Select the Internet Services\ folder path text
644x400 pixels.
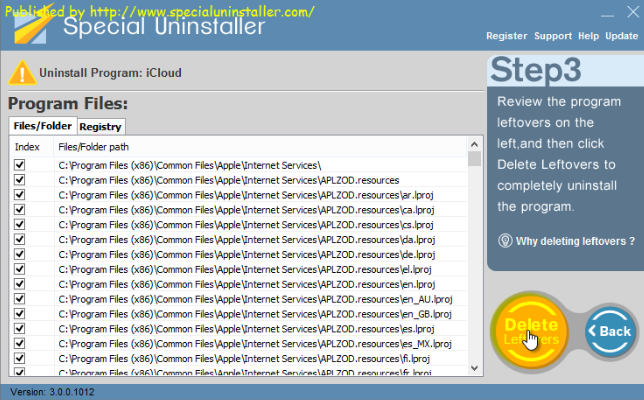pyautogui.click(x=190, y=166)
